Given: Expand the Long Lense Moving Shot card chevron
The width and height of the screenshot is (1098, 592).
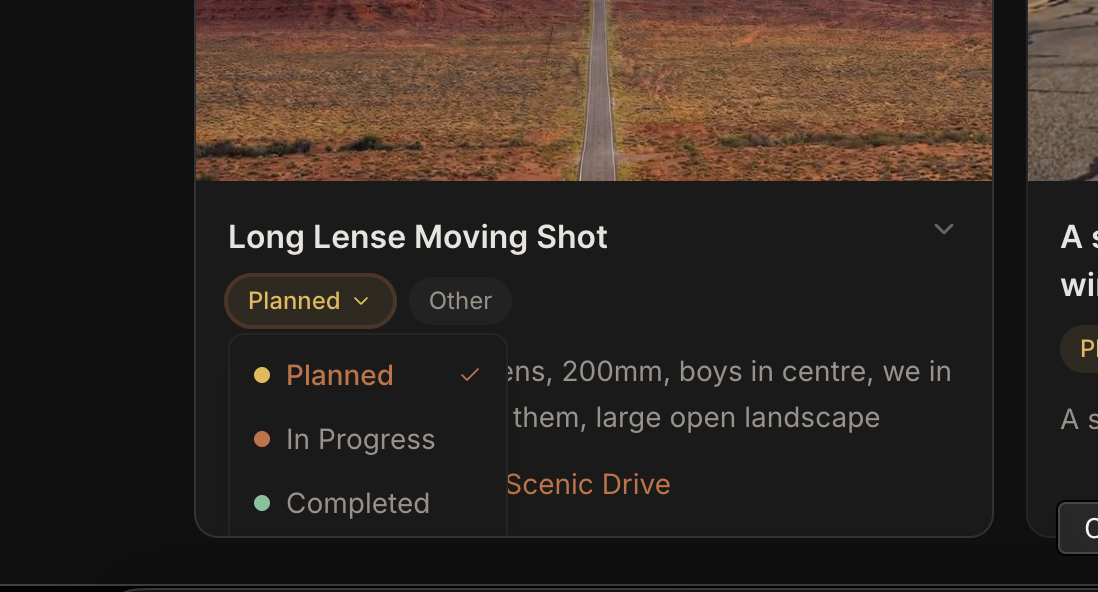Looking at the screenshot, I should [x=943, y=230].
